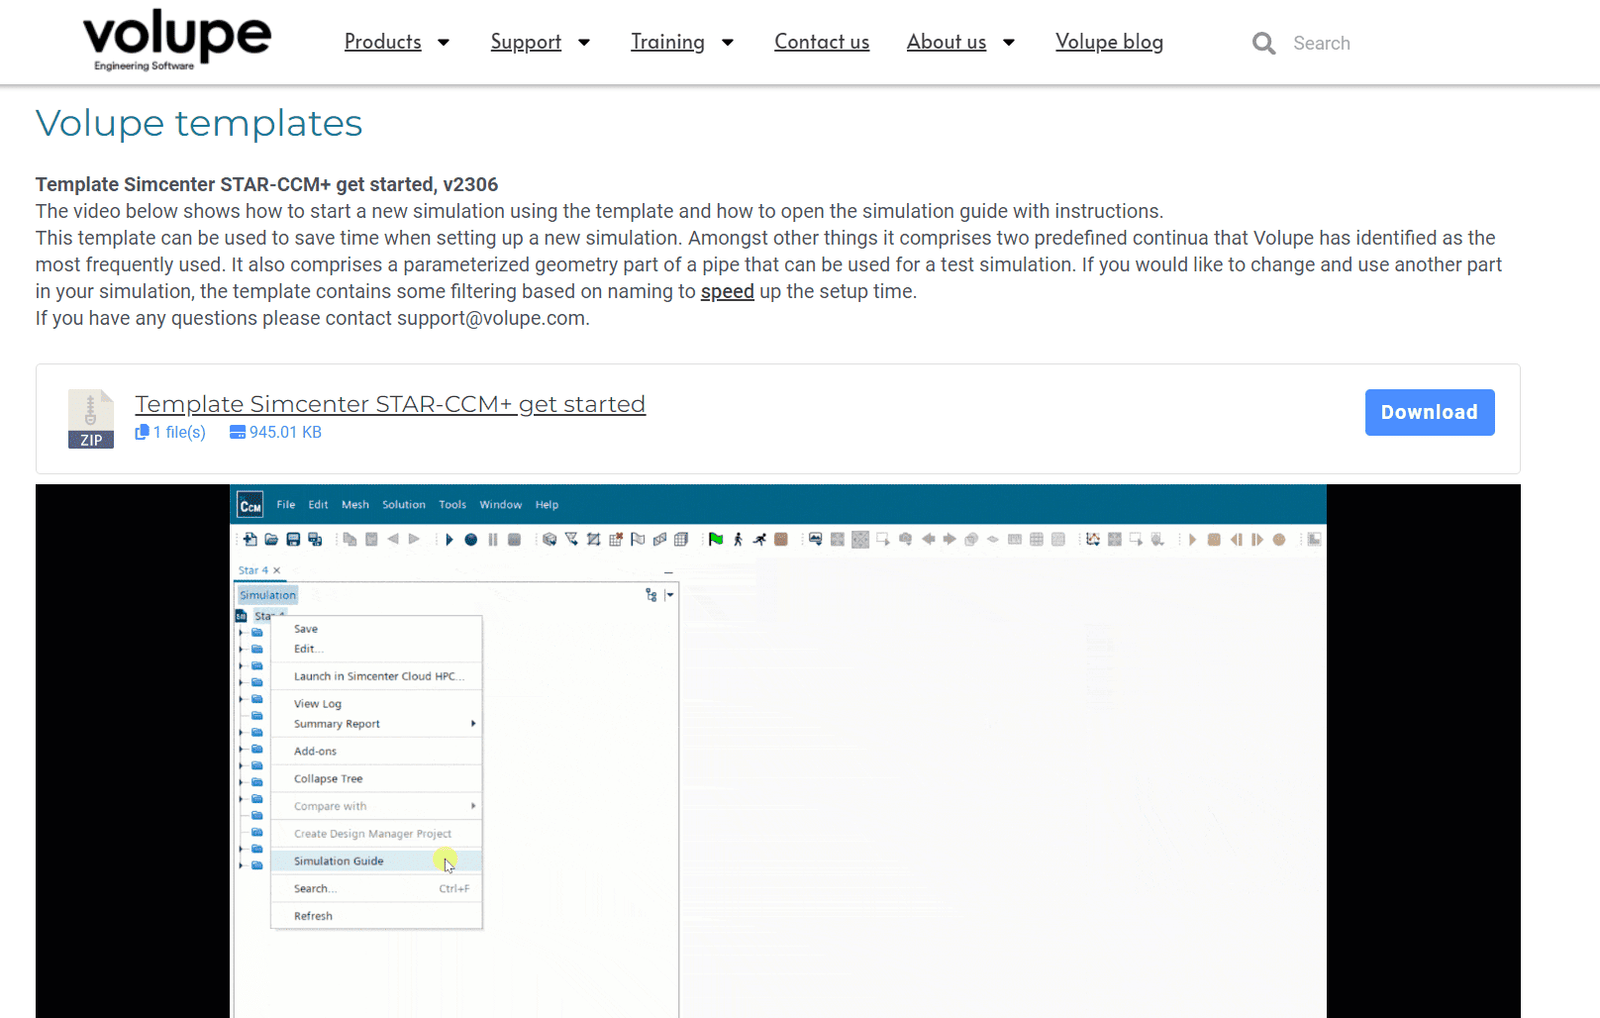This screenshot has height=1018, width=1600.
Task: Expand the Compare with submenu arrow
Action: (x=473, y=805)
